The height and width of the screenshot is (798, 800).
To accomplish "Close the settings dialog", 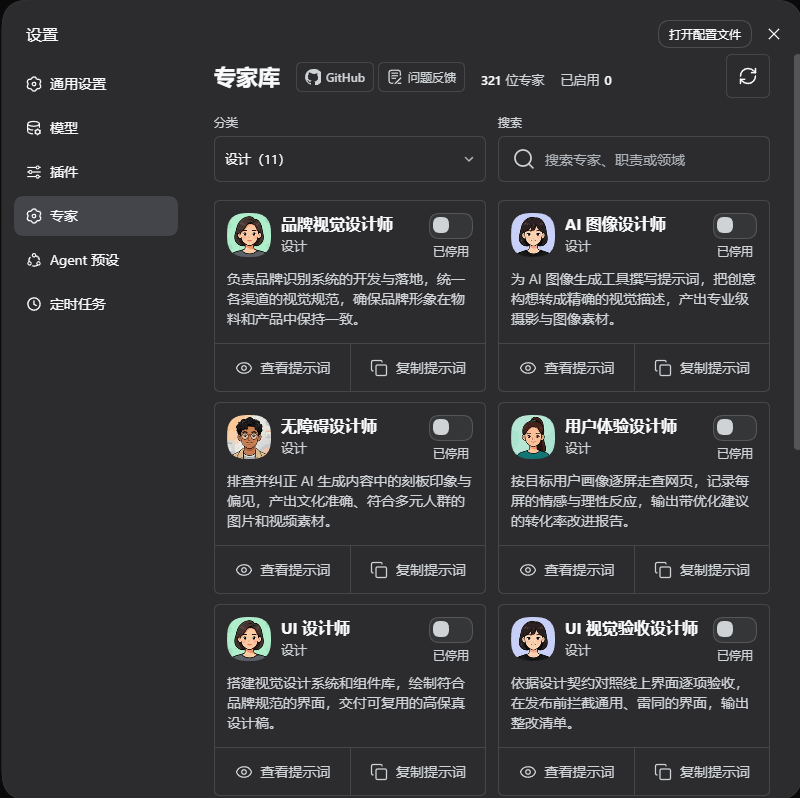I will click(773, 34).
